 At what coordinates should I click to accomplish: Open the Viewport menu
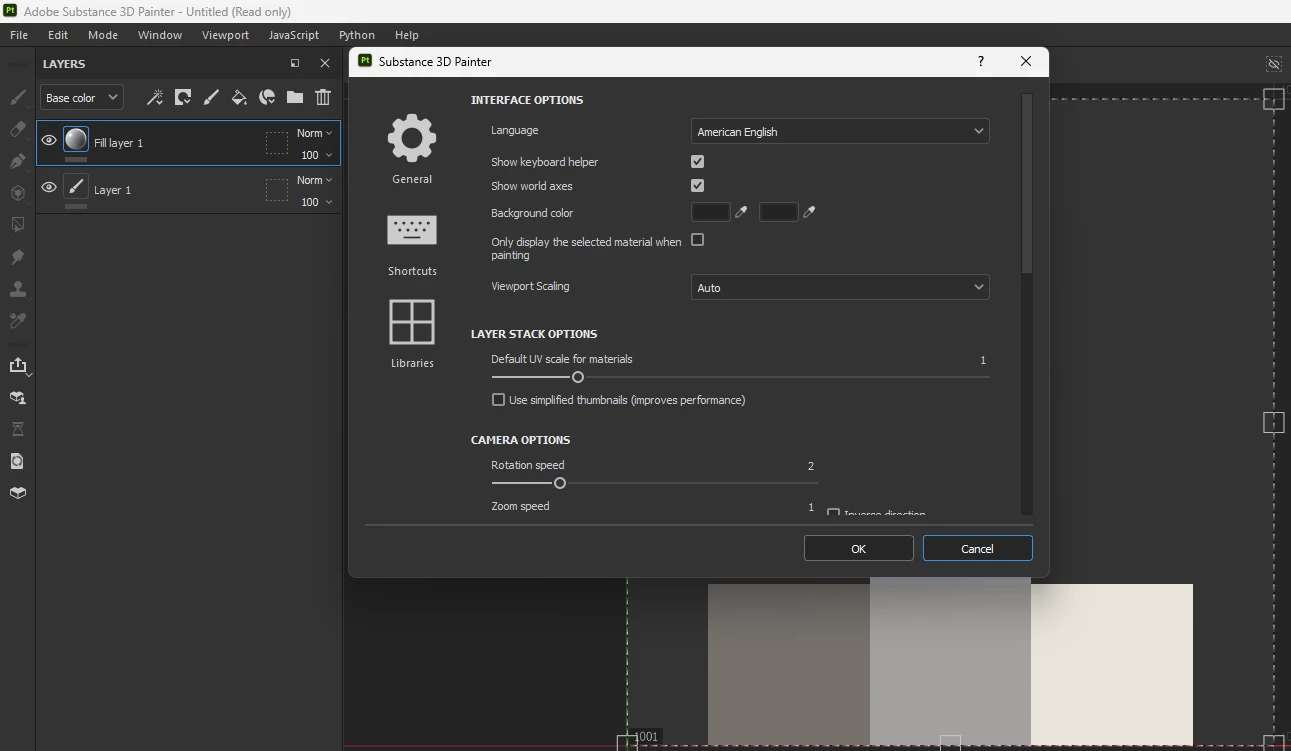click(225, 35)
